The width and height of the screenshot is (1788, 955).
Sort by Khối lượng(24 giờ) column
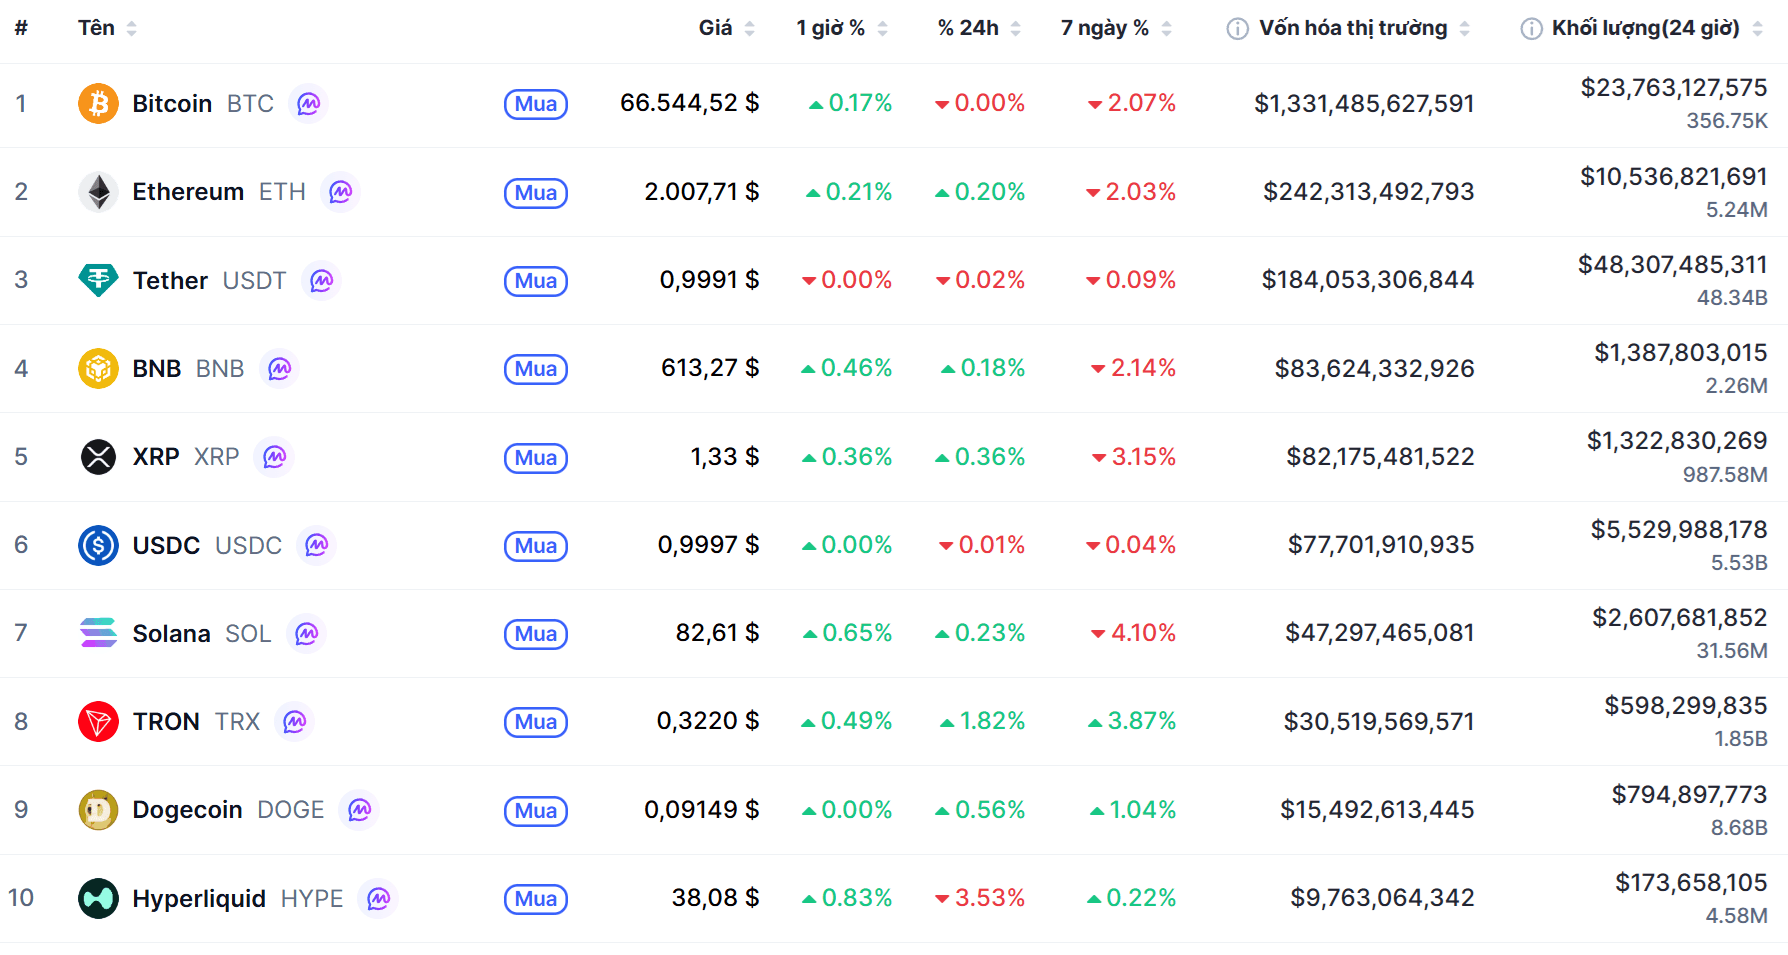(x=1657, y=28)
